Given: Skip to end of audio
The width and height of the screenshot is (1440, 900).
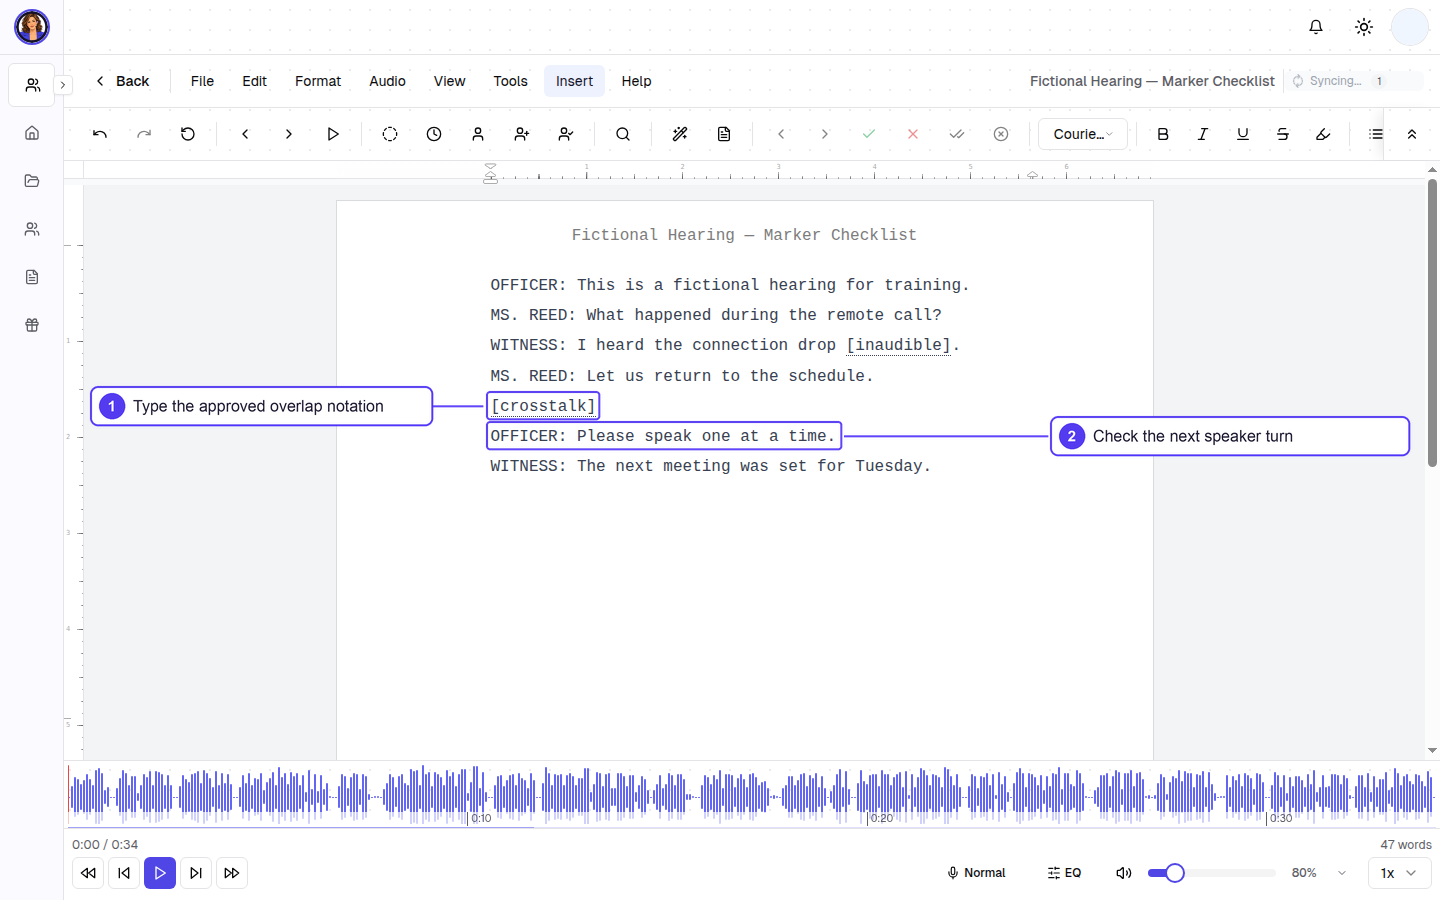Looking at the screenshot, I should (196, 873).
